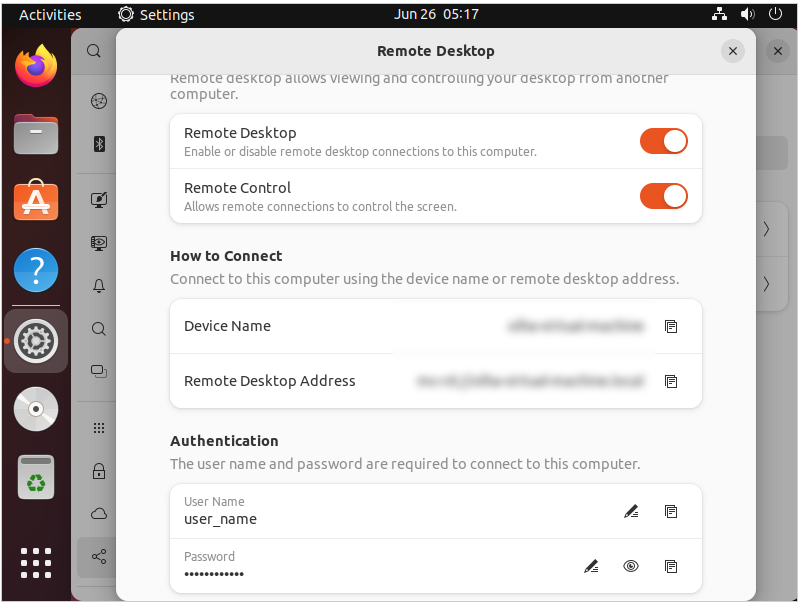
Task: Edit the User Name with the pencil icon
Action: [x=631, y=511]
